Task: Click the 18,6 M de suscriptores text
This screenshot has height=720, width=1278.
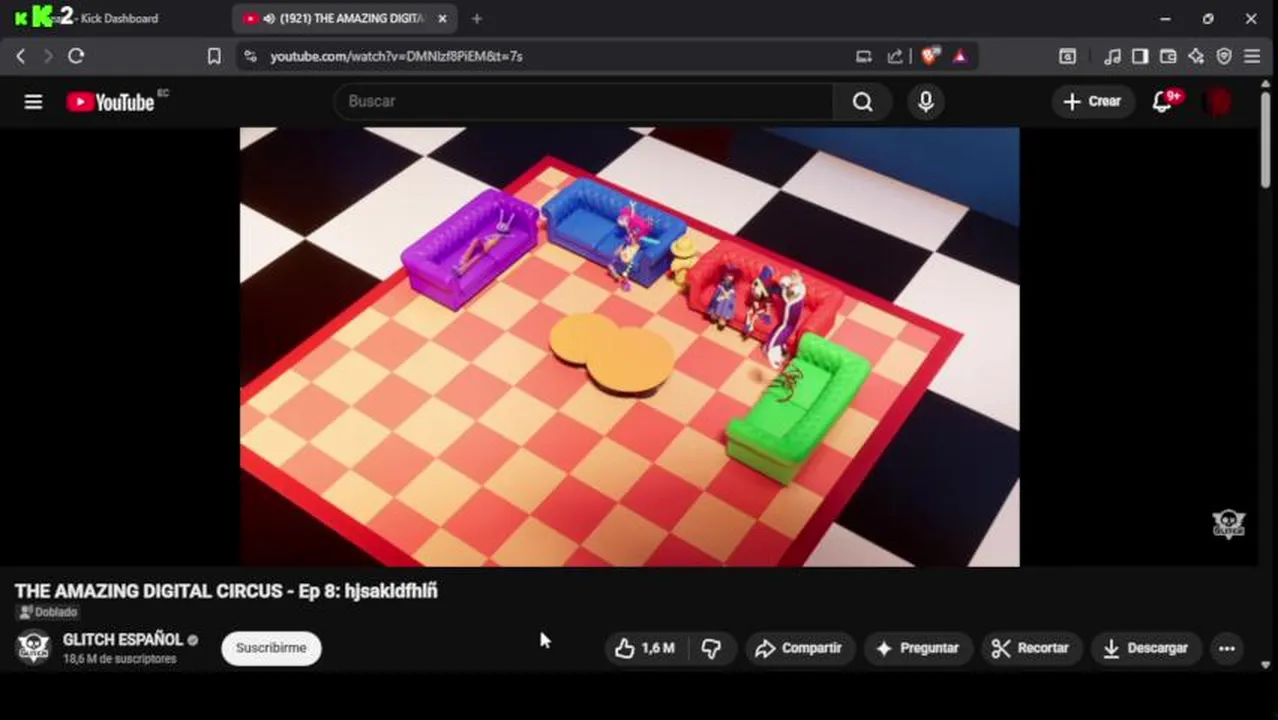Action: (120, 659)
